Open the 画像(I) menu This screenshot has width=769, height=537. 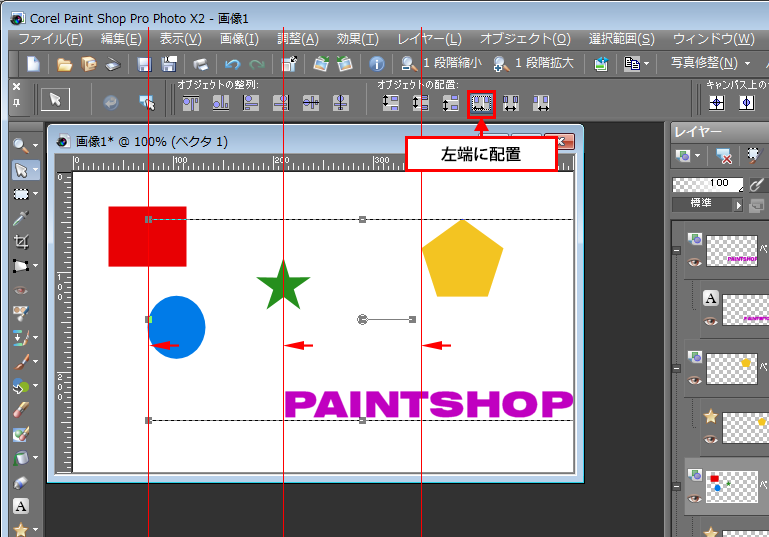coord(239,39)
